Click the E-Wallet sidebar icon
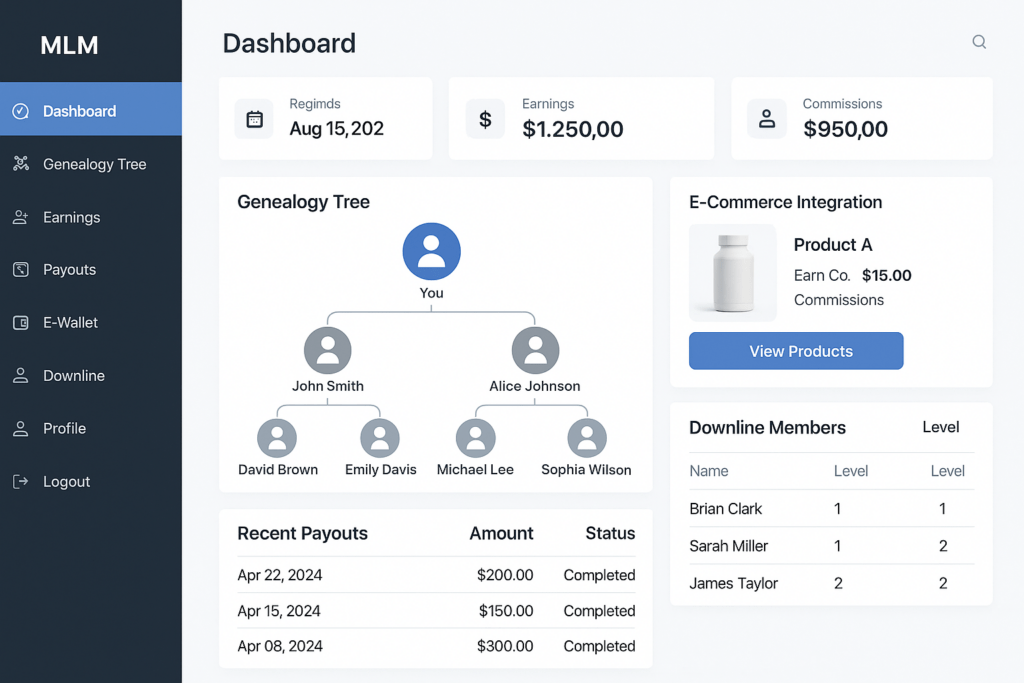 20,323
